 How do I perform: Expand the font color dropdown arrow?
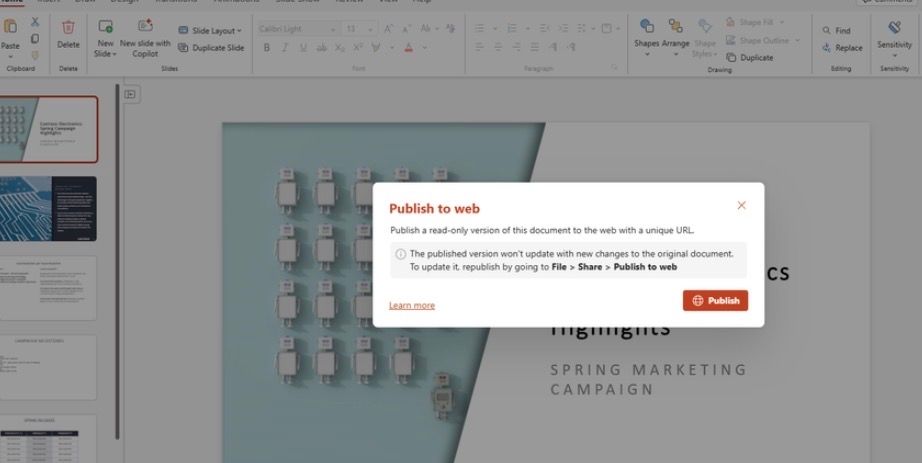point(425,48)
